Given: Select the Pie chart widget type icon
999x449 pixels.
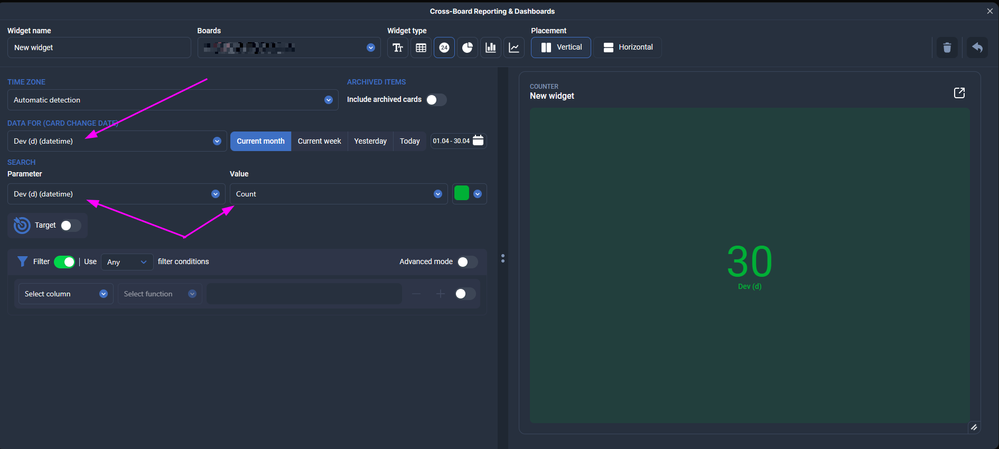Looking at the screenshot, I should point(468,48).
